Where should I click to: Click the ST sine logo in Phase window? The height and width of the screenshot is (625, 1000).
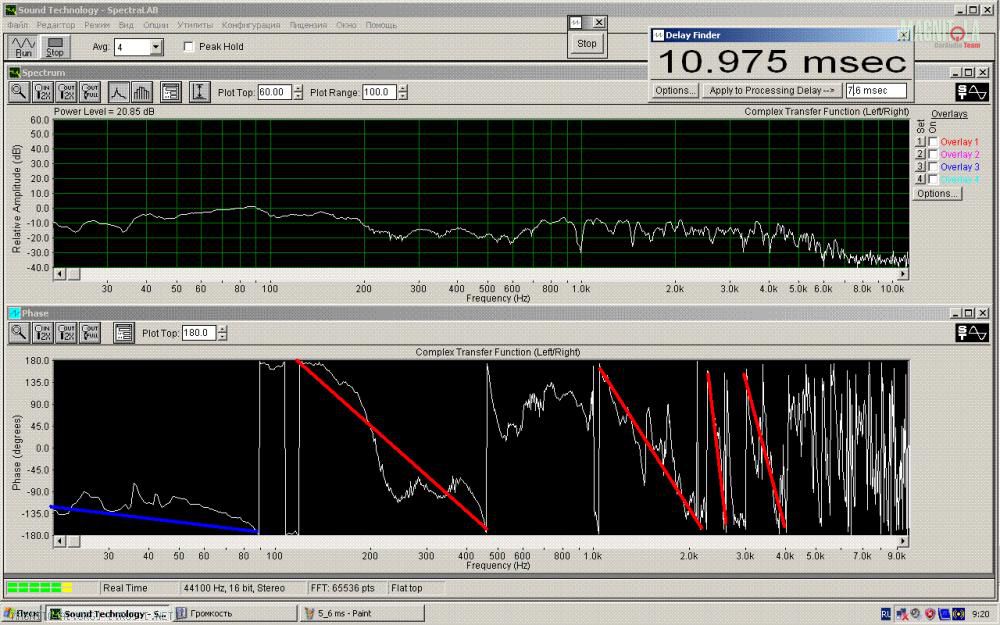click(x=971, y=332)
